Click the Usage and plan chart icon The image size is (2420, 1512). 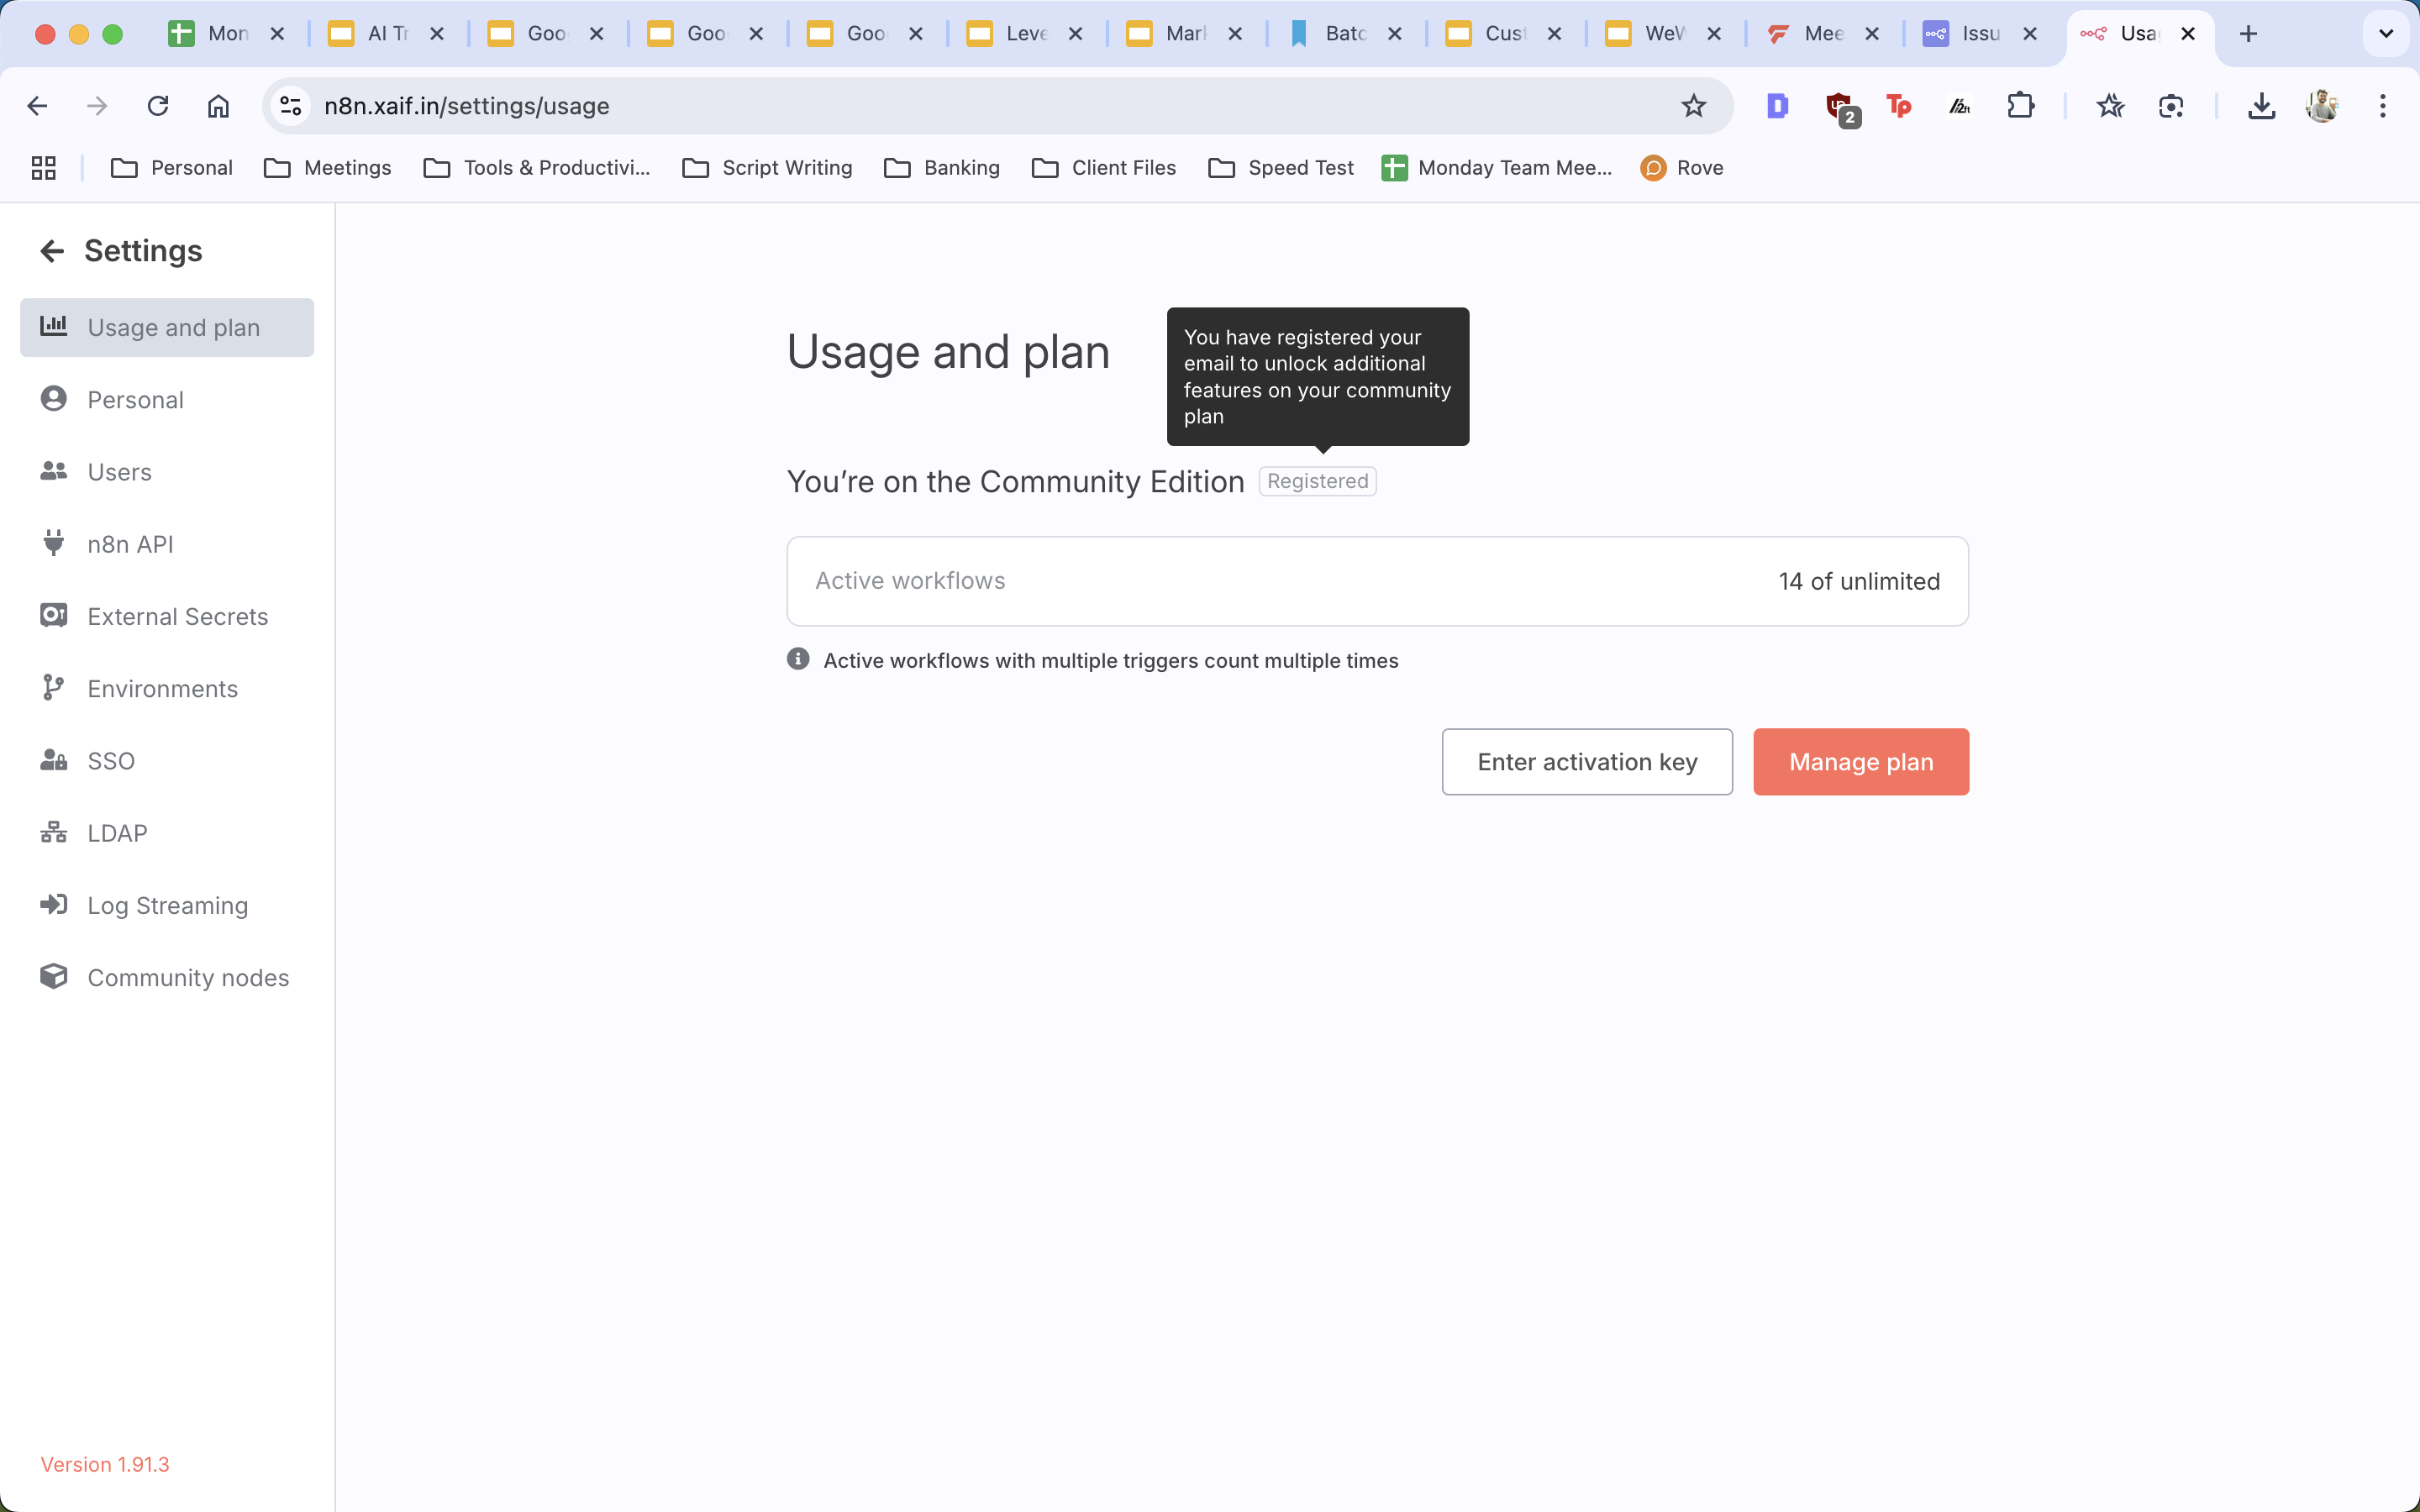click(x=53, y=326)
